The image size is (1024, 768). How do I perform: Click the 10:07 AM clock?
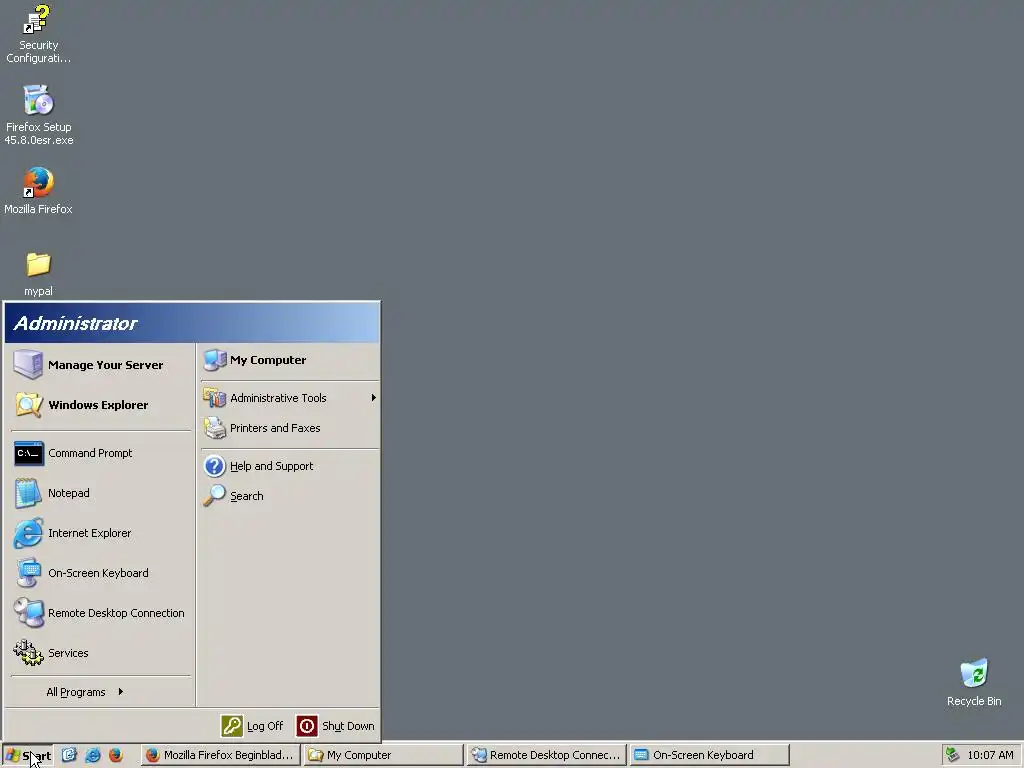(x=991, y=755)
